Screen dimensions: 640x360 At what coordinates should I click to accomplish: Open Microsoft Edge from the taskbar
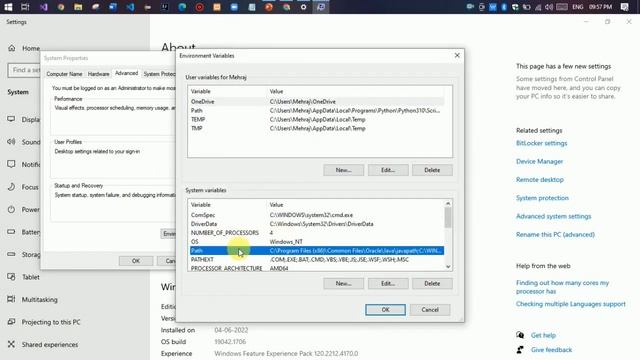click(x=182, y=7)
